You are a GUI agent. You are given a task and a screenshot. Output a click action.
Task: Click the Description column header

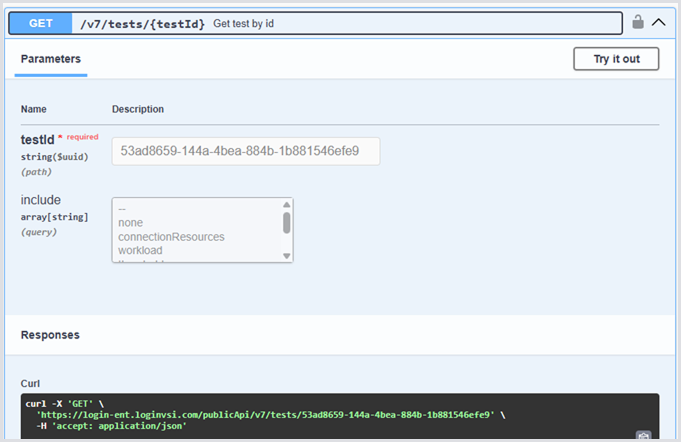click(138, 109)
